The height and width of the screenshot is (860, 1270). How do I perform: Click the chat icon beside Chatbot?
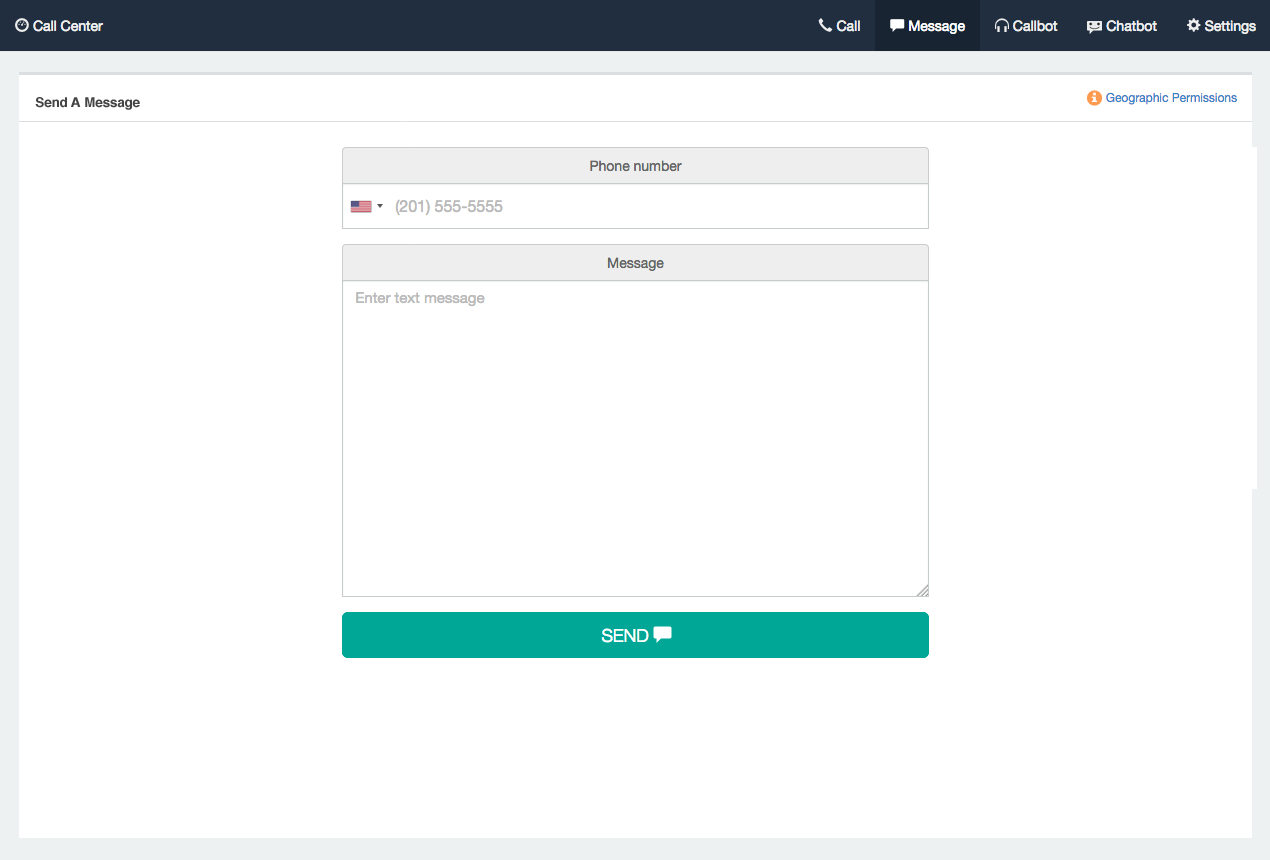[x=1092, y=25]
